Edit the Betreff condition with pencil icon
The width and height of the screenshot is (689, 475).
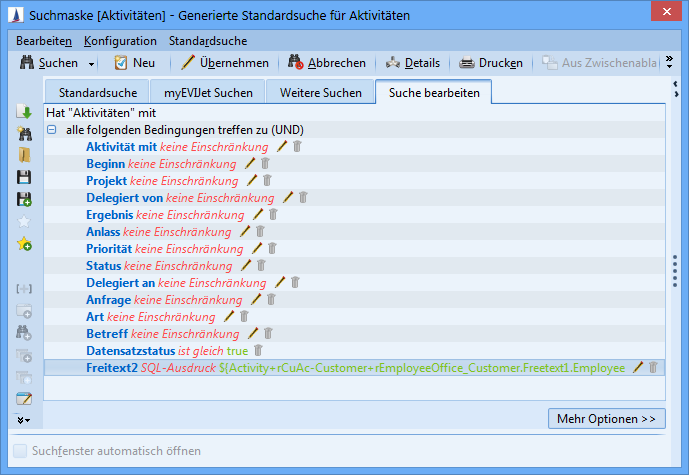pos(253,334)
